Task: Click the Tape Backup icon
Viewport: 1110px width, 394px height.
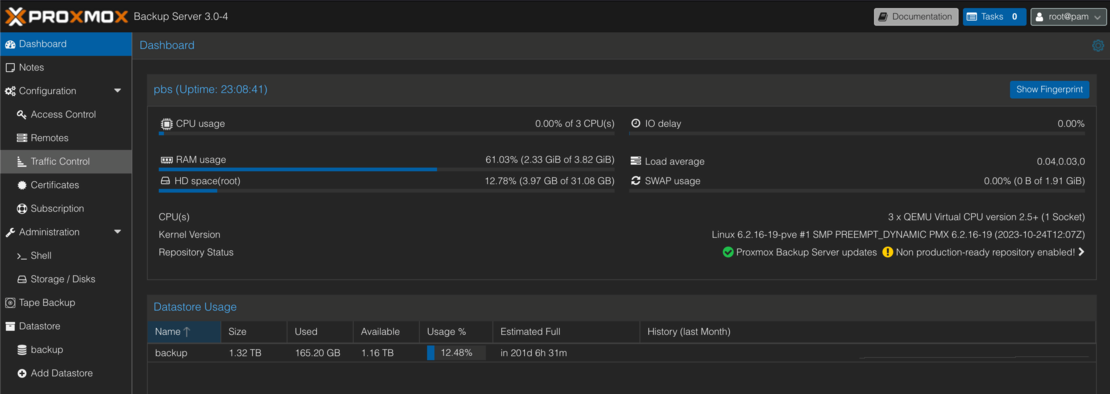Action: pyautogui.click(x=10, y=303)
